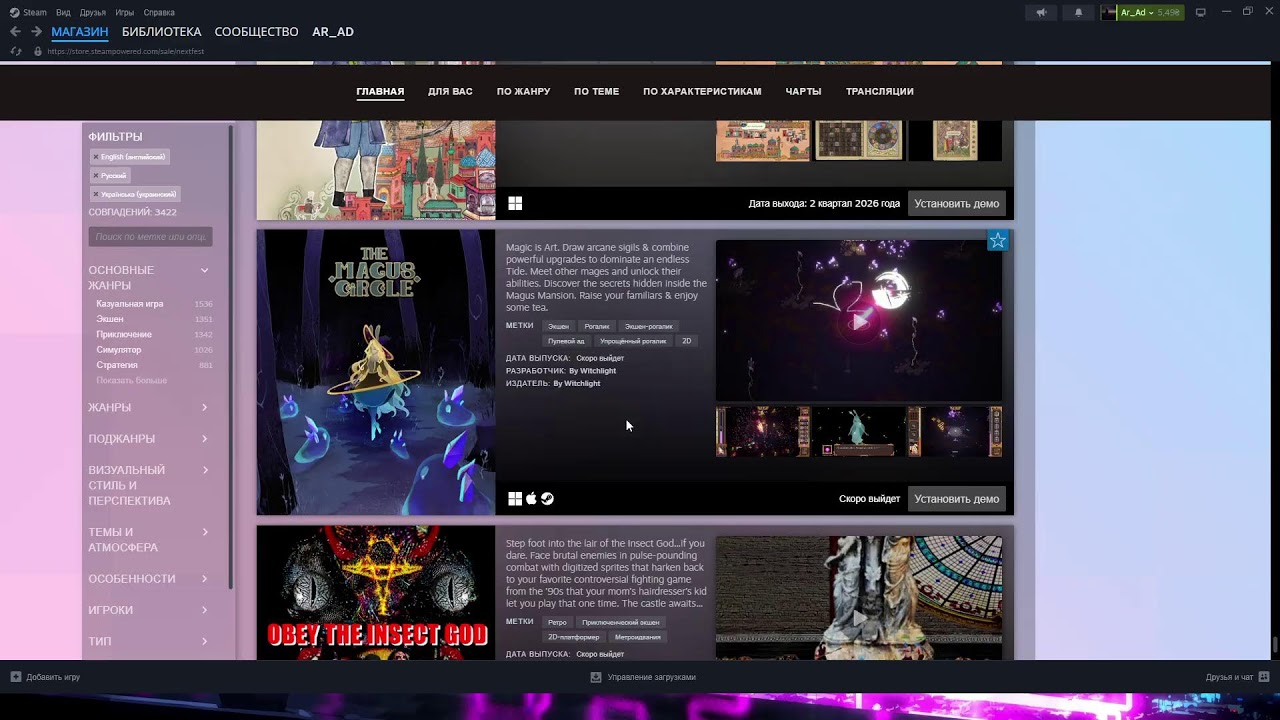1280x720 pixels.
Task: Open the notifications bell
Action: click(x=1078, y=13)
